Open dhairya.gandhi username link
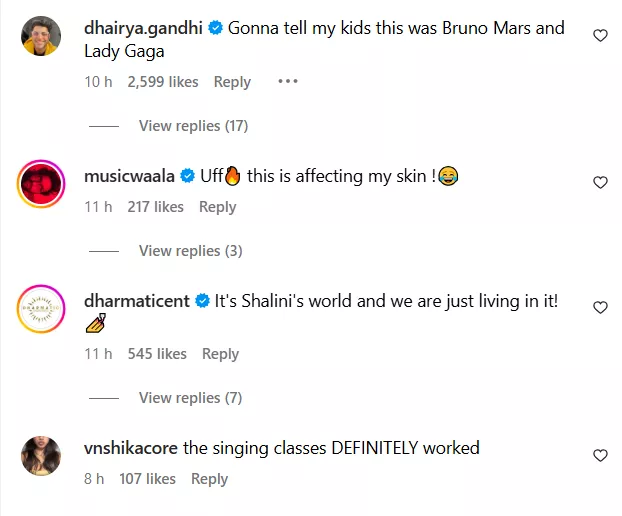Screen dimensions: 622x516 (145, 28)
